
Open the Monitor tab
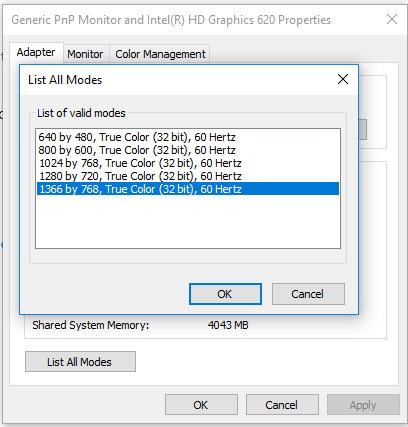point(85,54)
